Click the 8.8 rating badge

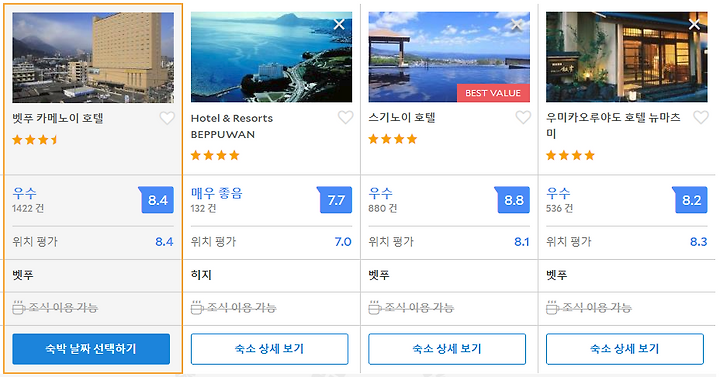point(512,200)
